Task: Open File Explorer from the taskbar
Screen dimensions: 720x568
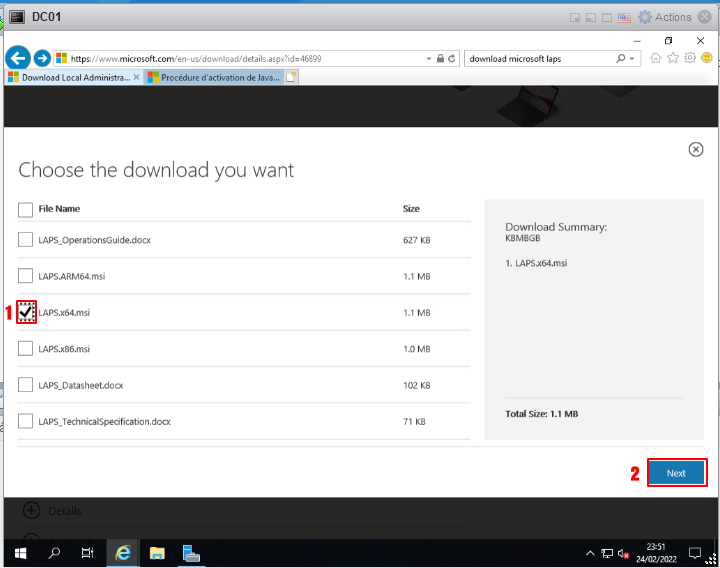Action: 157,553
